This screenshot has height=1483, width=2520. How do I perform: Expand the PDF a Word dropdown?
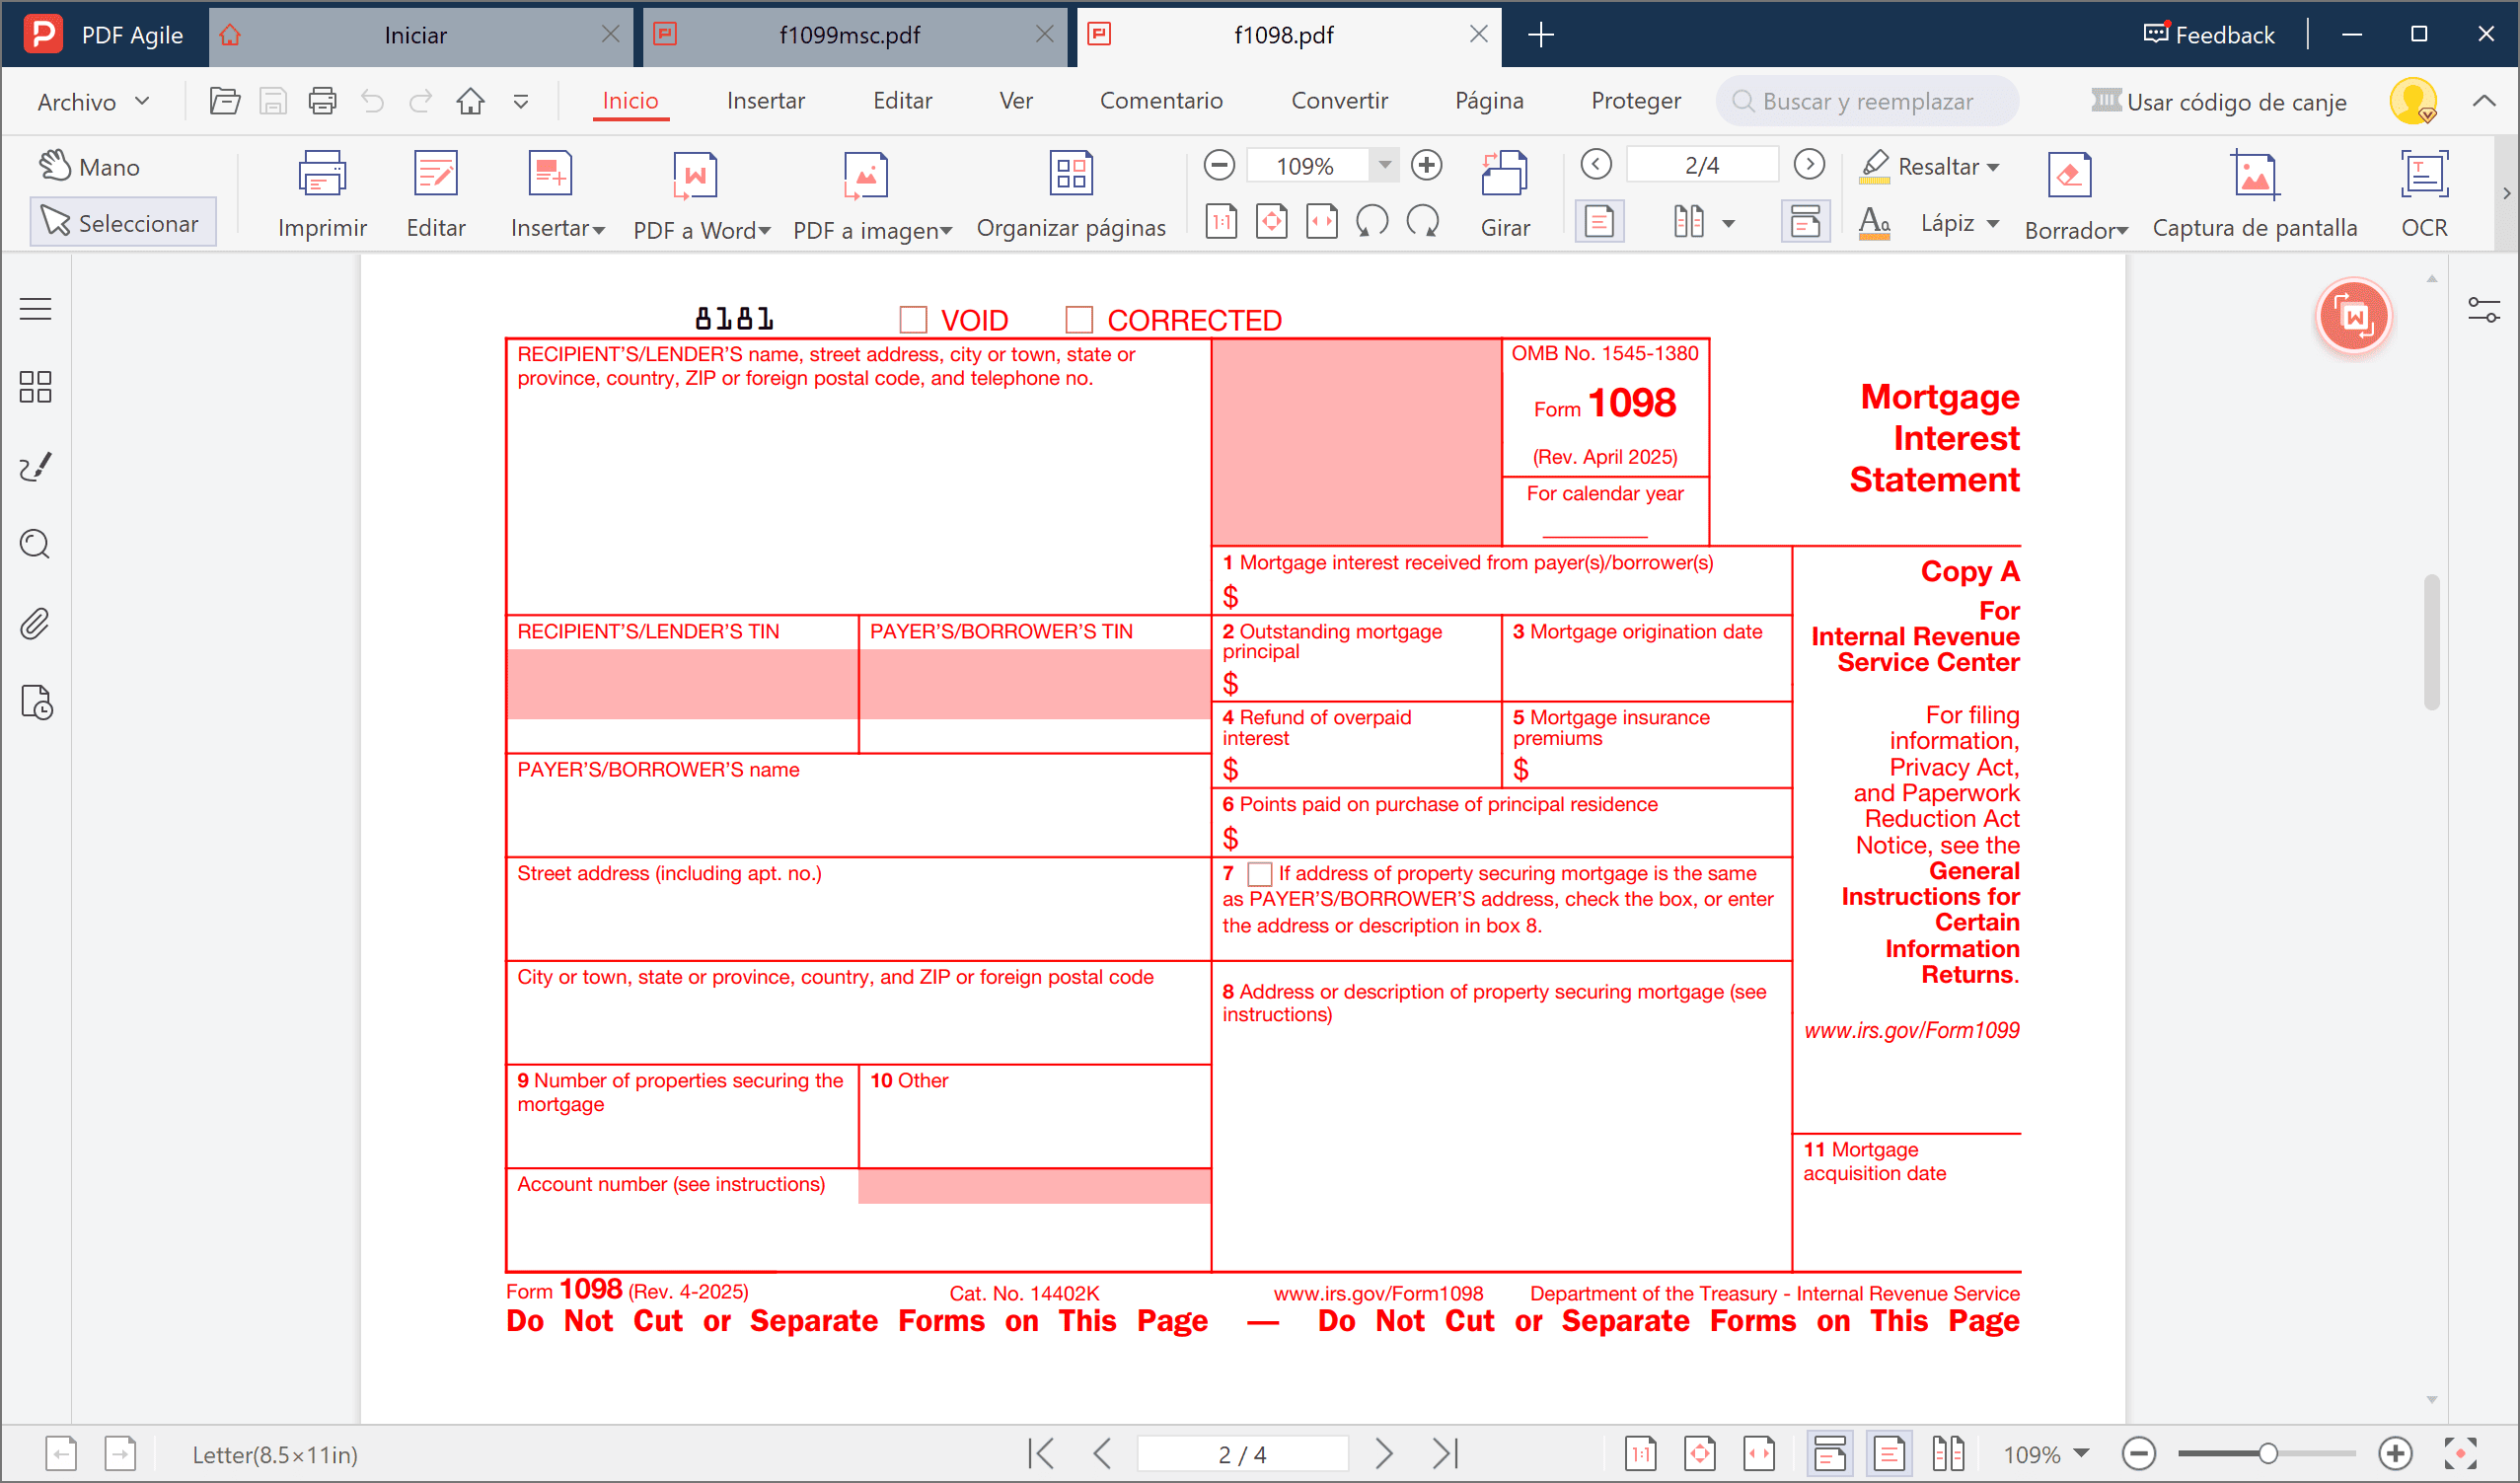(x=765, y=231)
